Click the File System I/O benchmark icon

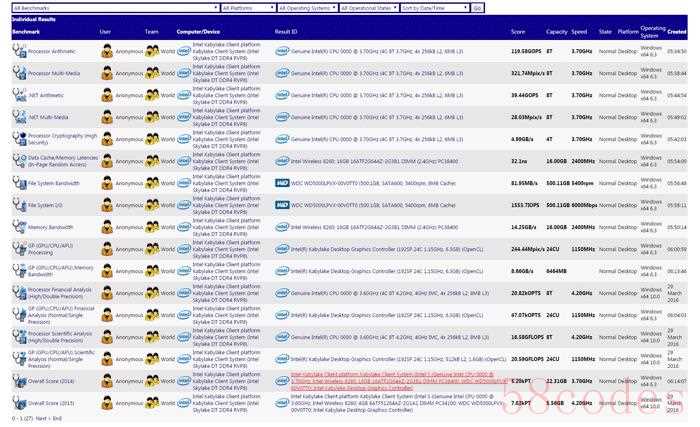pyautogui.click(x=19, y=205)
